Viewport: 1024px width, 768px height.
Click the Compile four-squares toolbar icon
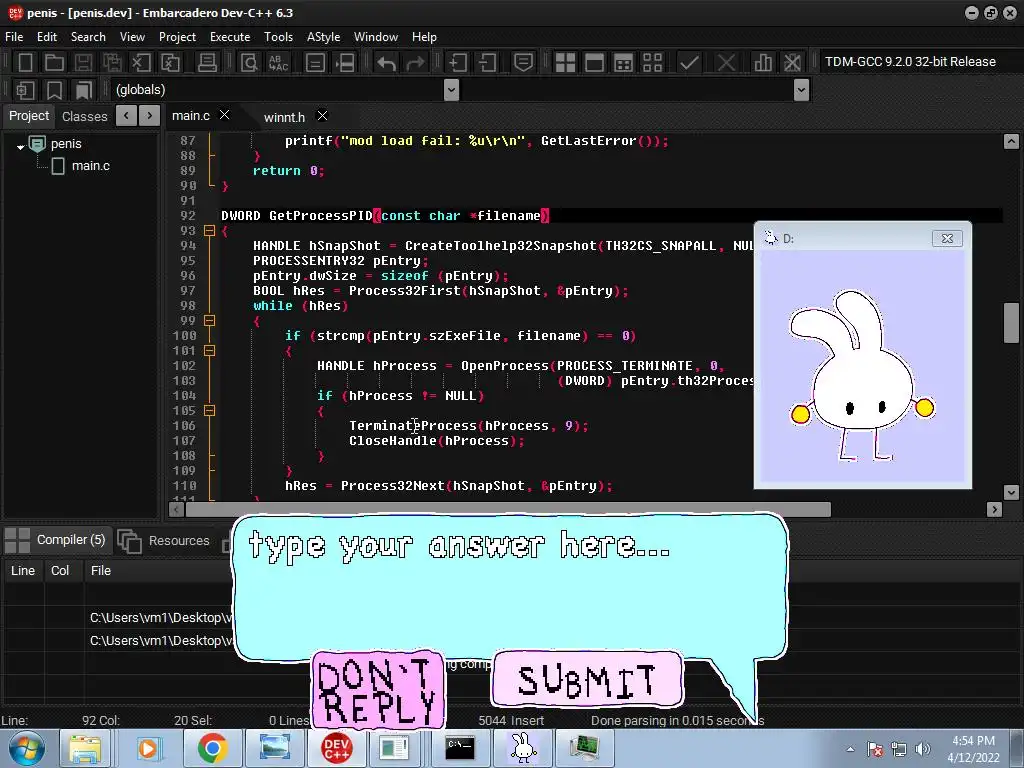565,62
